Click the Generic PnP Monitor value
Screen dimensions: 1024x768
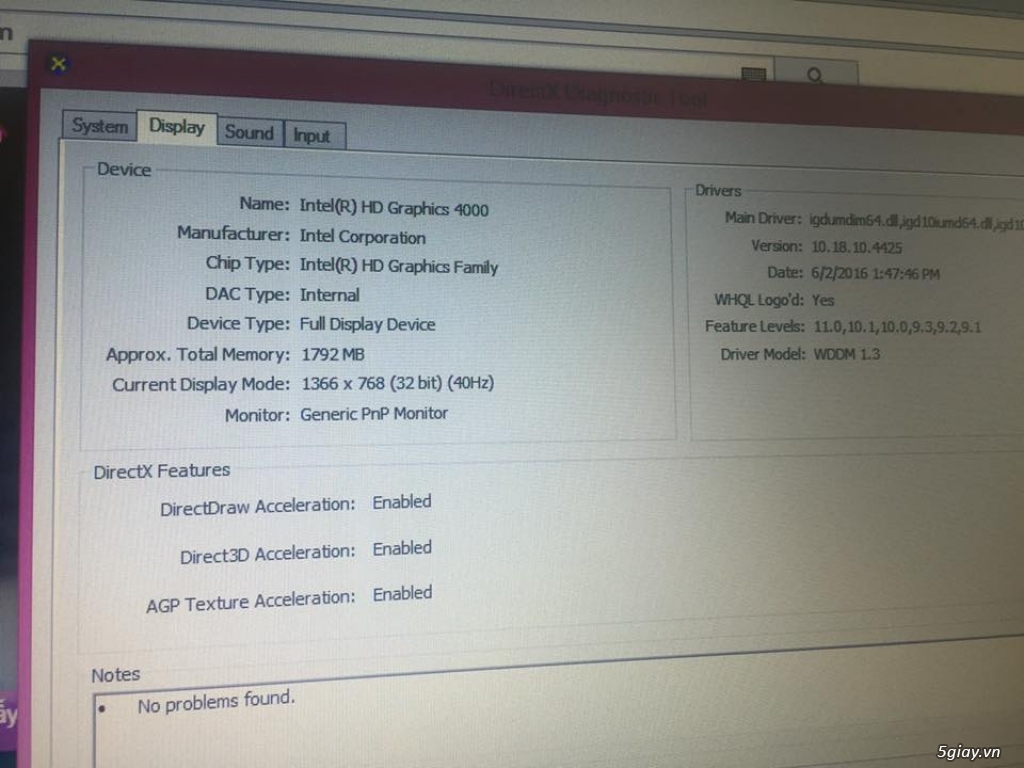click(x=373, y=413)
